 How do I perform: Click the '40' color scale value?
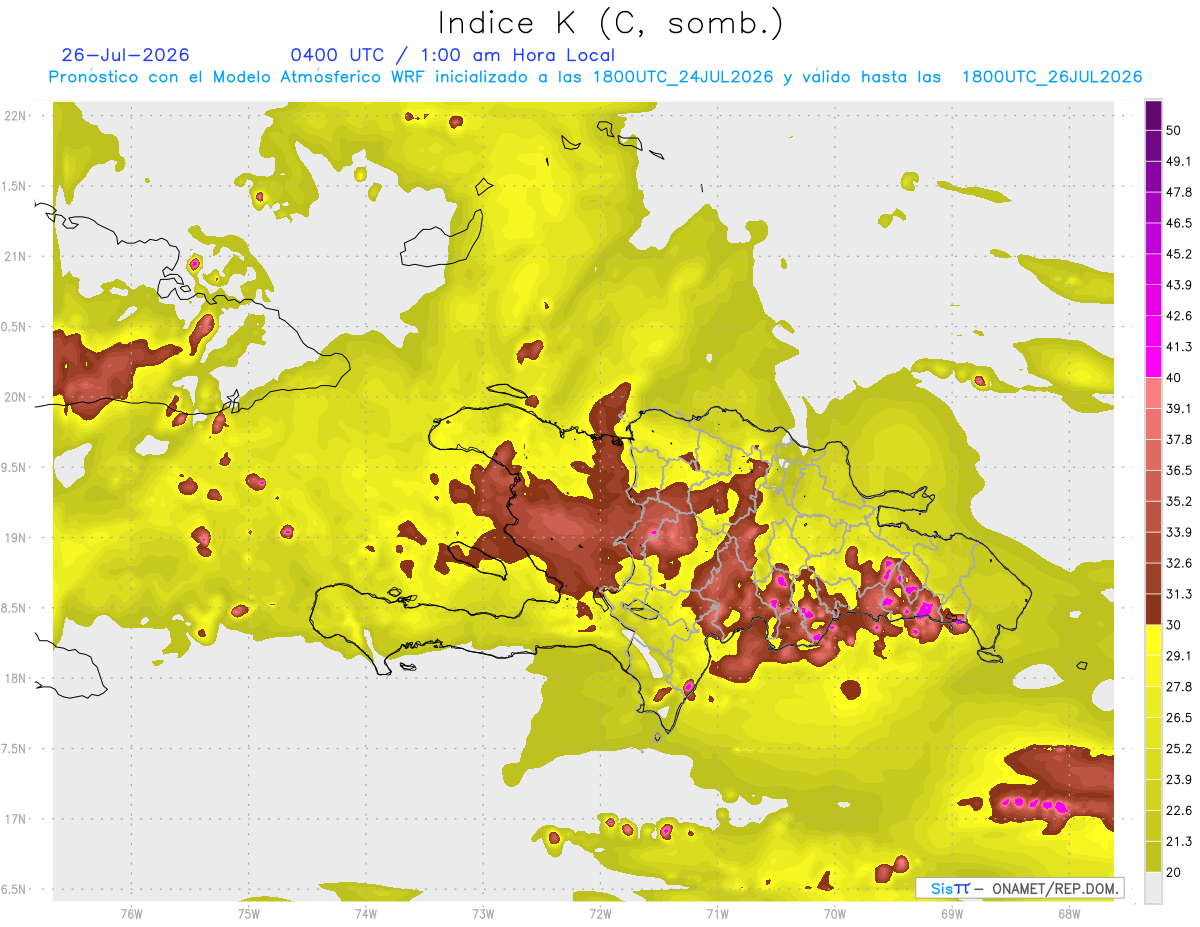(x=1174, y=378)
